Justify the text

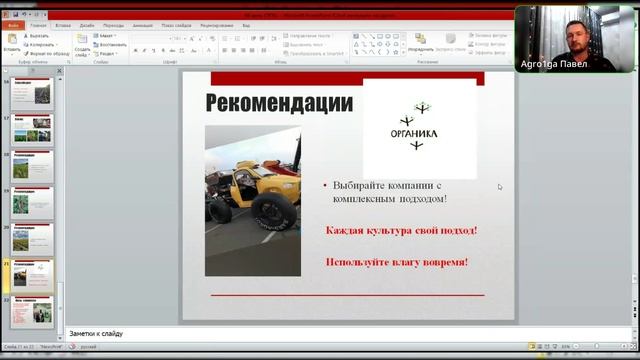tap(252, 50)
